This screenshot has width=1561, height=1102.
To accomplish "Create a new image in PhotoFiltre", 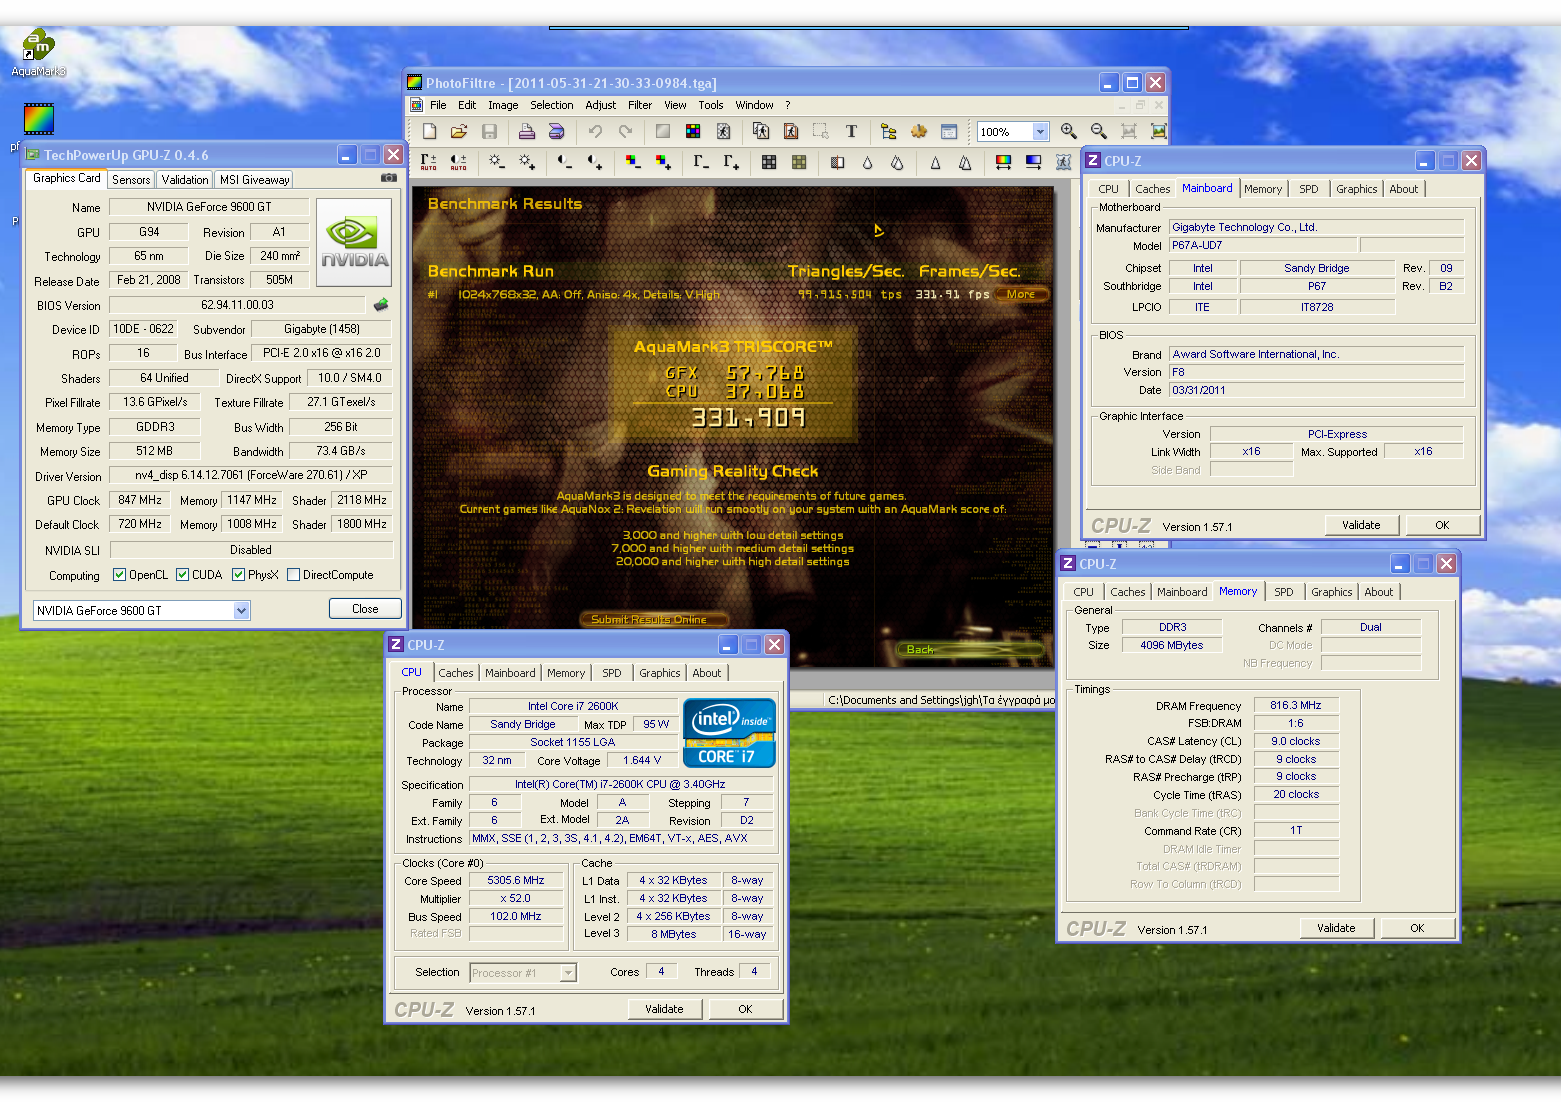I will pyautogui.click(x=429, y=131).
